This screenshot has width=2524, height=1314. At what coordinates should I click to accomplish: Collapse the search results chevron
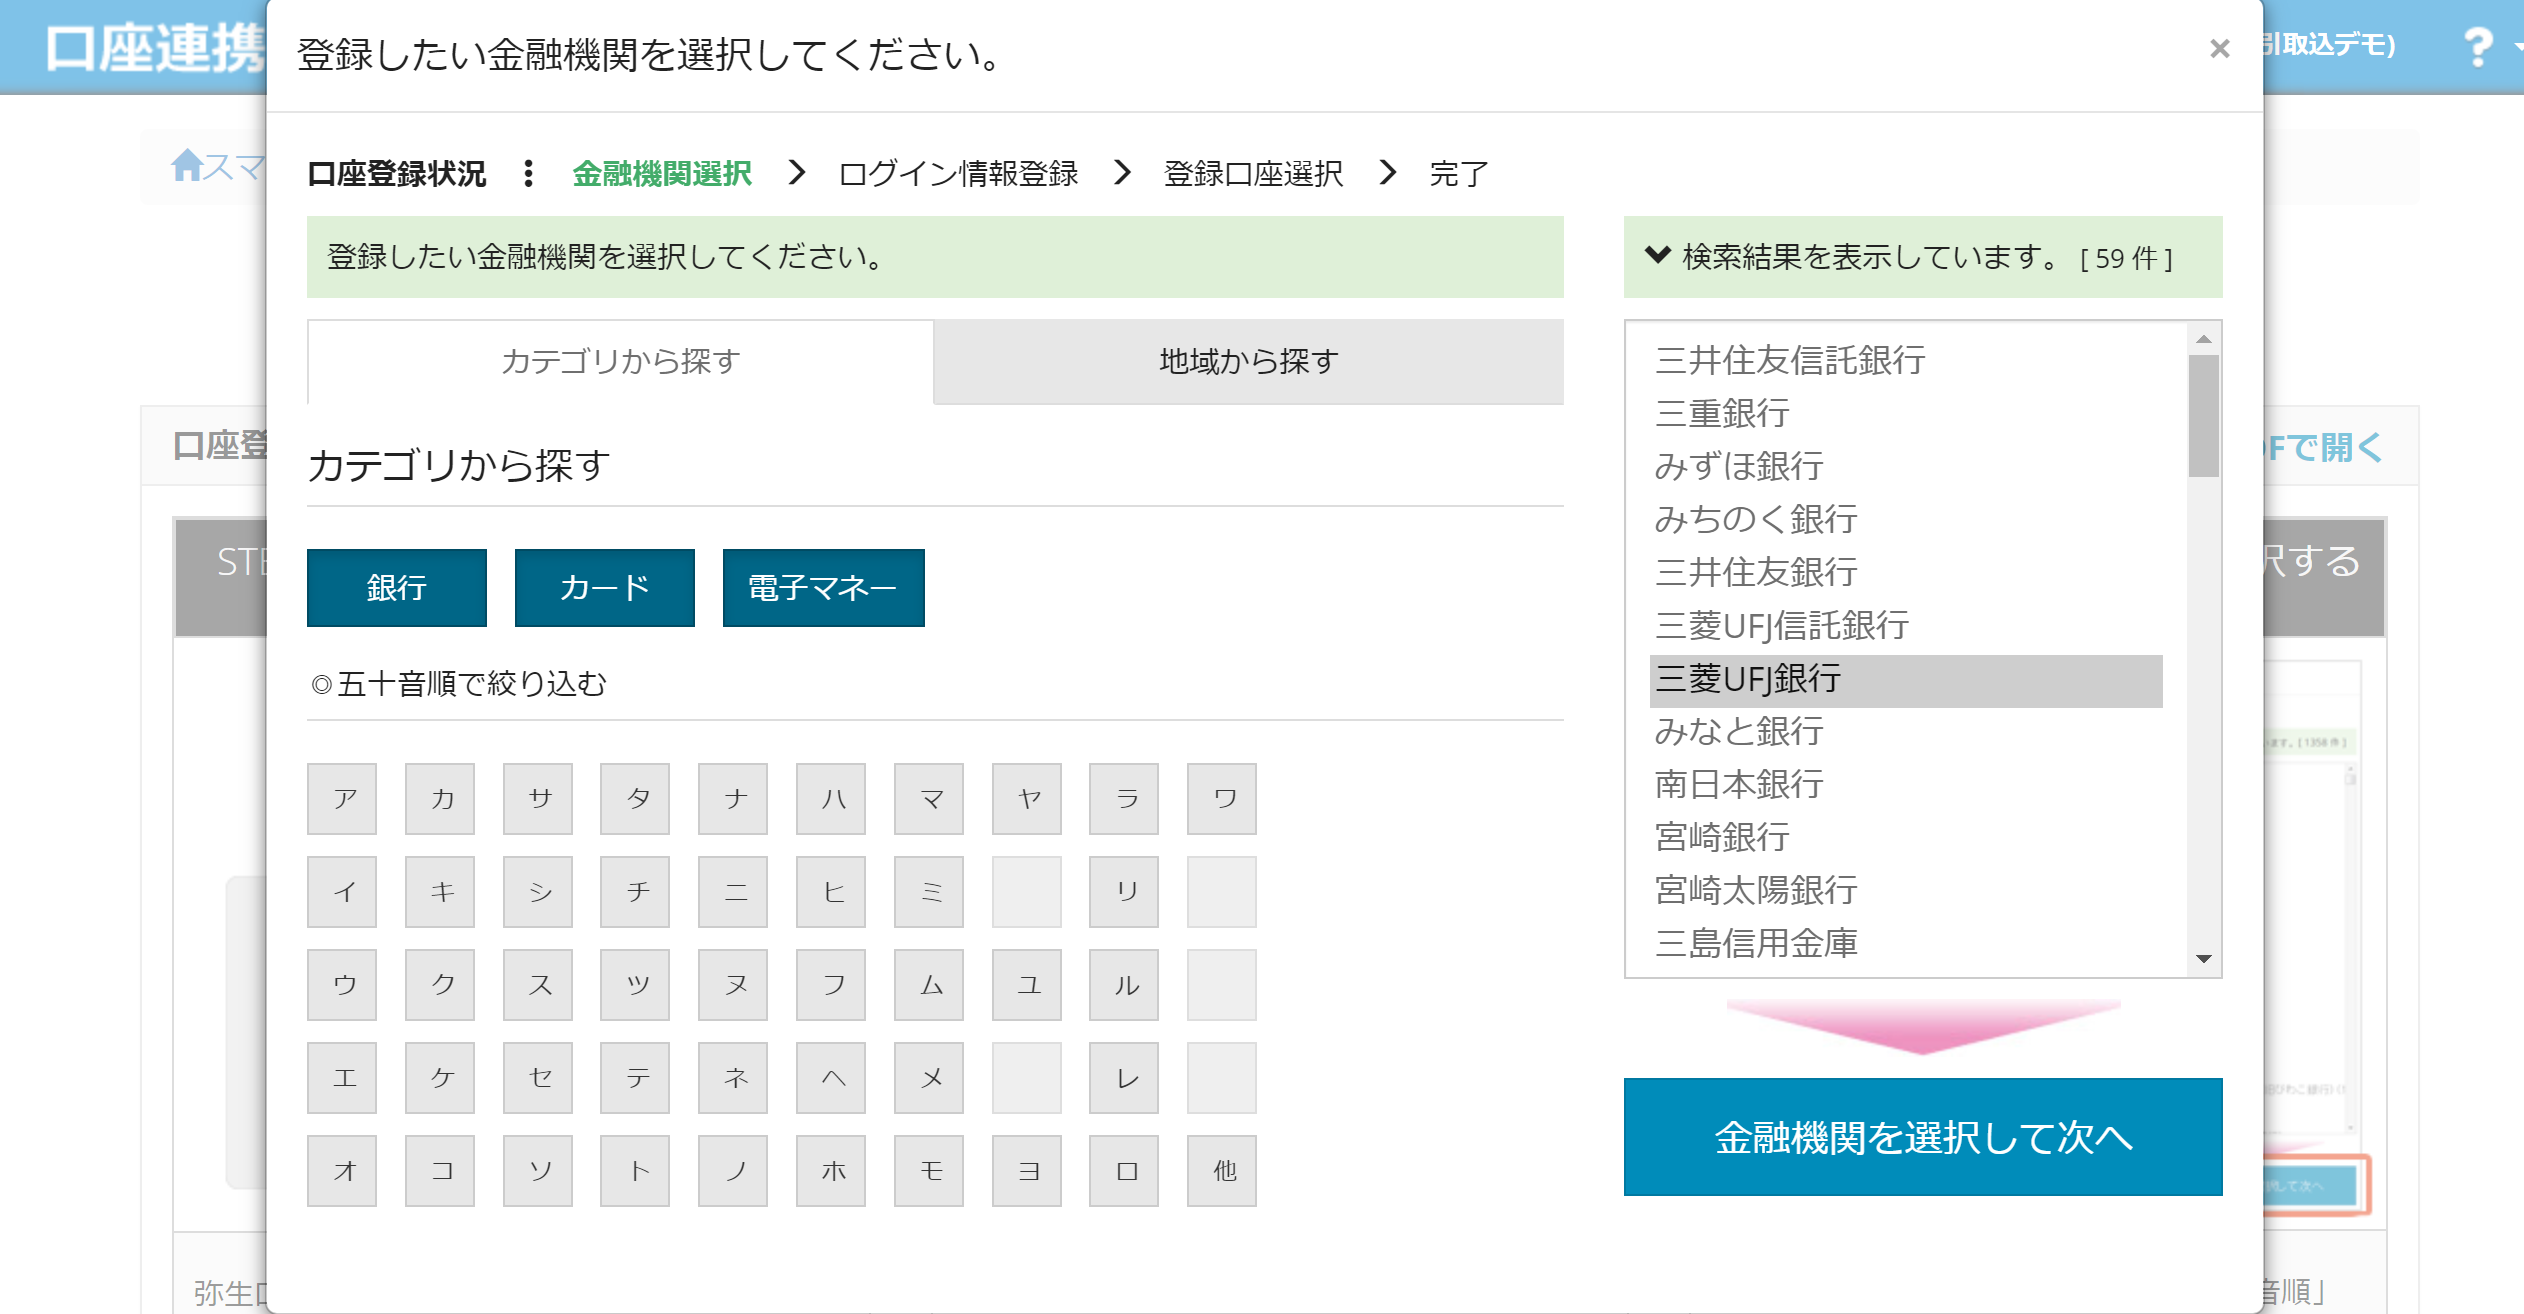pyautogui.click(x=1657, y=256)
